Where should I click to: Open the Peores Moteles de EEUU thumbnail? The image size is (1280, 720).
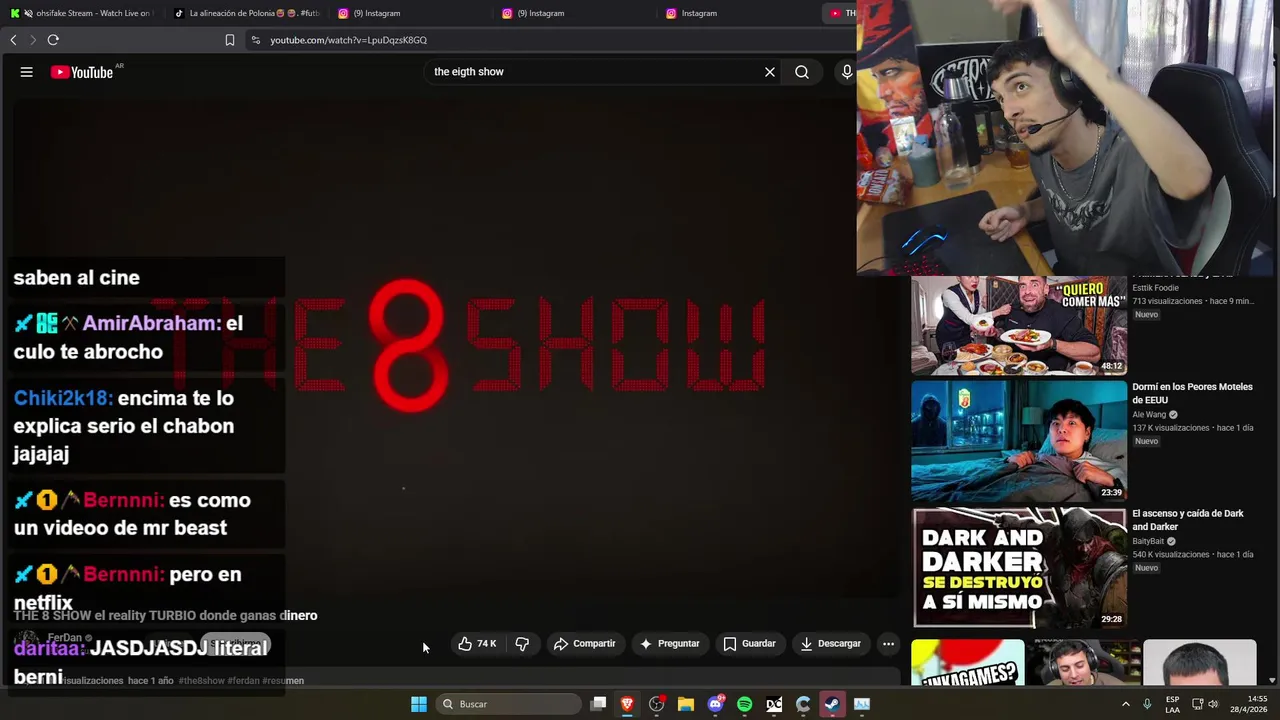tap(1019, 440)
